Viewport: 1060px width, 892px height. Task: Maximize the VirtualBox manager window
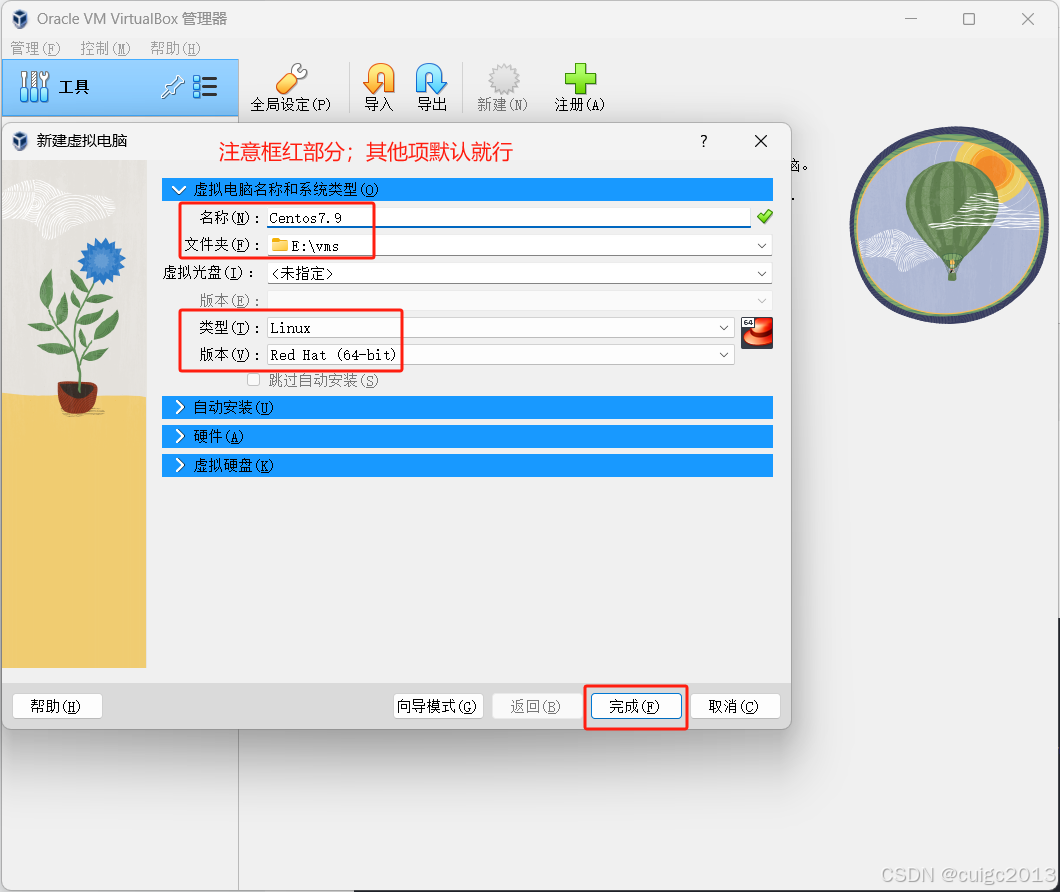(x=969, y=19)
